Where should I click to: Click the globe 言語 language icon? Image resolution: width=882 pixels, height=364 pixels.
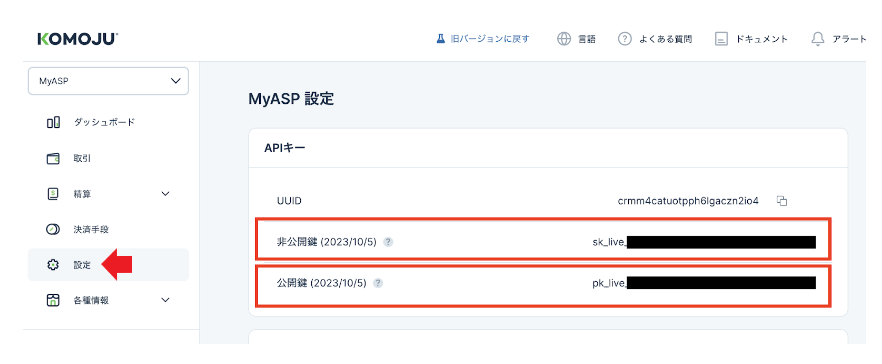pyautogui.click(x=564, y=39)
